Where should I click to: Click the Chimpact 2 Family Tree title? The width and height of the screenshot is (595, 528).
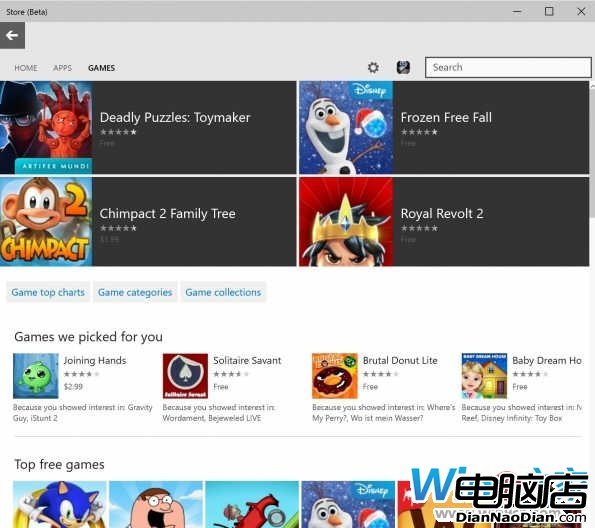pyautogui.click(x=167, y=214)
